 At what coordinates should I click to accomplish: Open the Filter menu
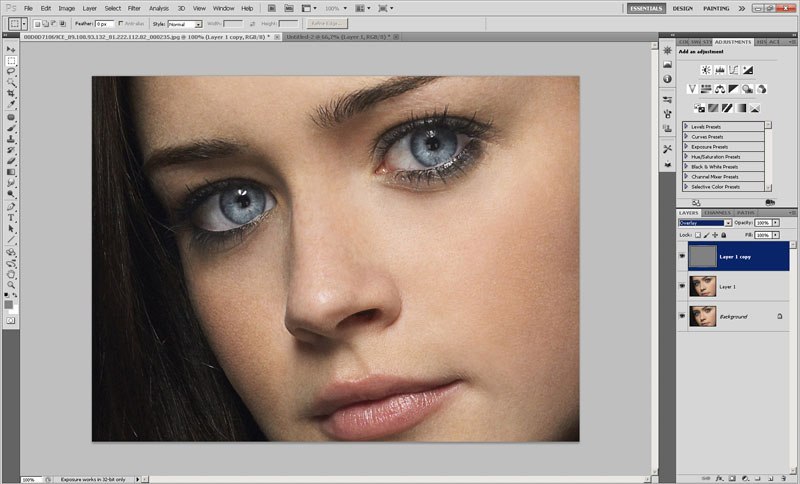[134, 8]
